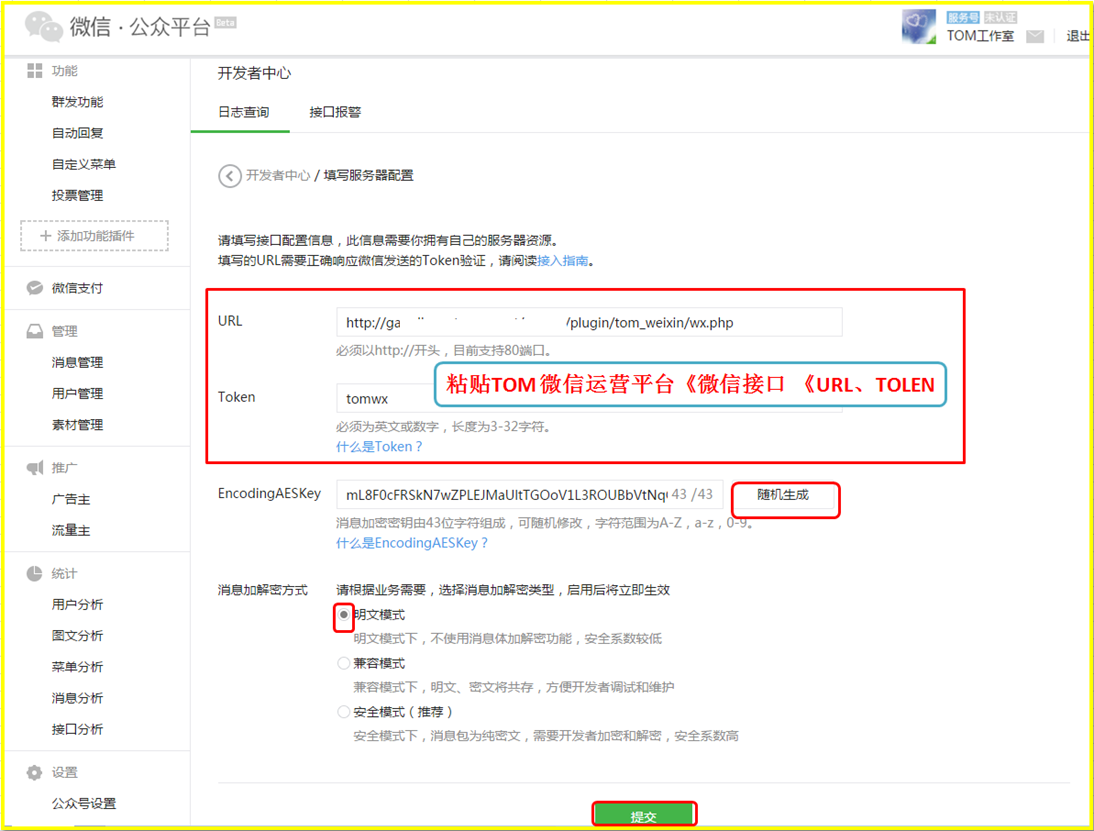The image size is (1094, 831).
Task: Click the 设置 gear icon
Action: pyautogui.click(x=34, y=772)
